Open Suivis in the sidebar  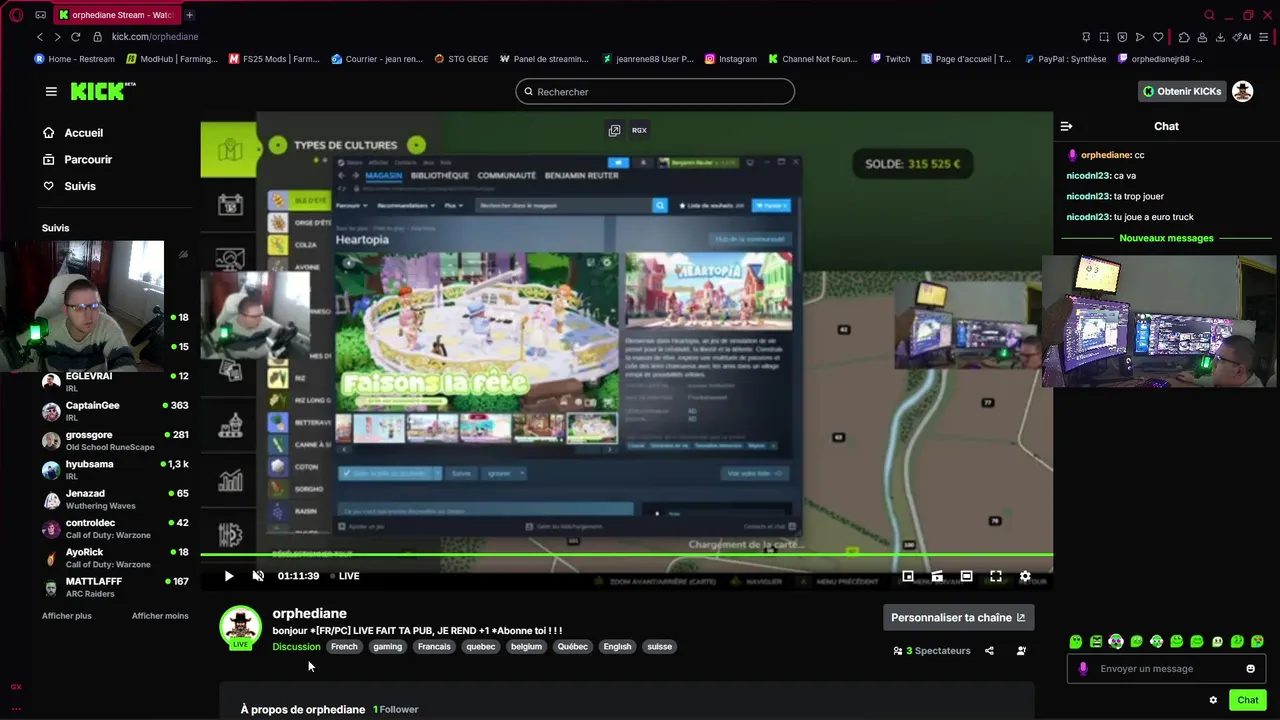pos(69,186)
